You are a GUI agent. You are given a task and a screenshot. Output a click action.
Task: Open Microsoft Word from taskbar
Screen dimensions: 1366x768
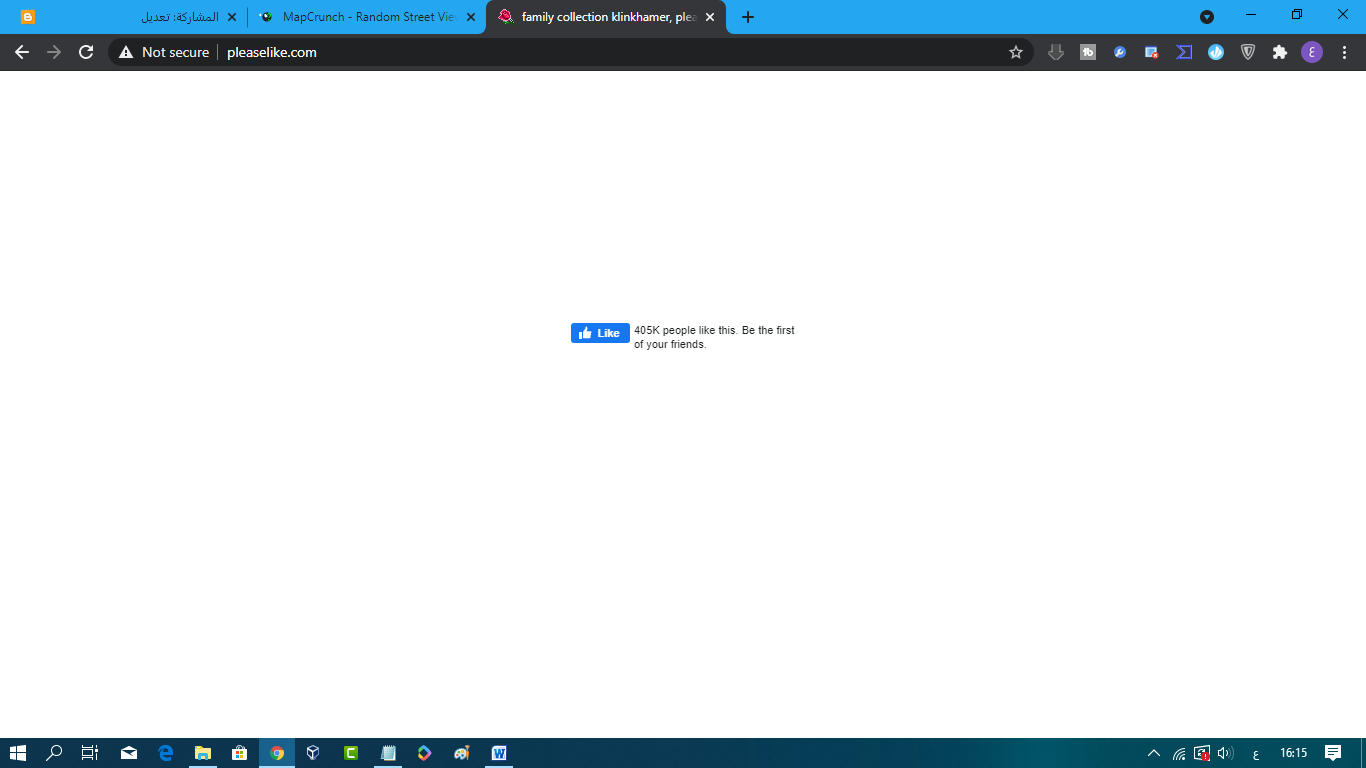(x=499, y=753)
